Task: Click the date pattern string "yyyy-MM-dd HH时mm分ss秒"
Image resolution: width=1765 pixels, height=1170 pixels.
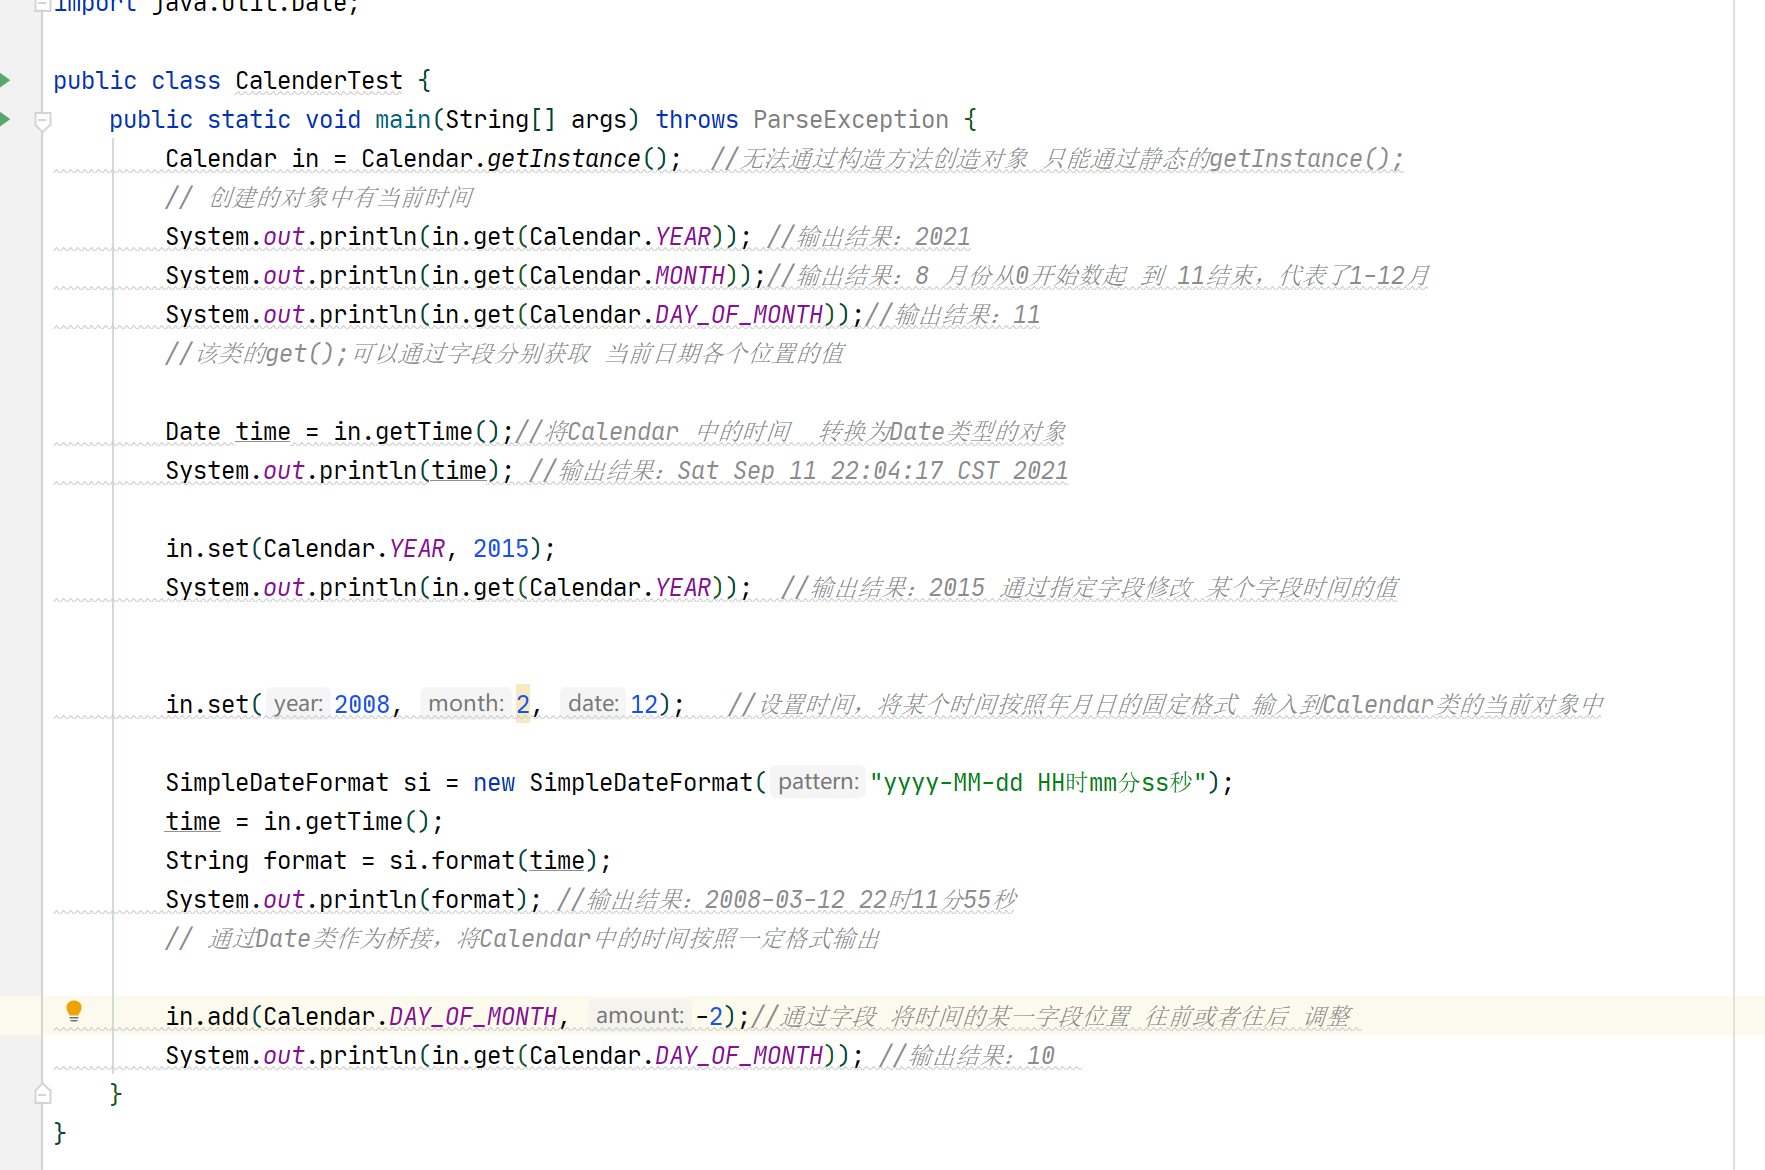Action: tap(1038, 782)
